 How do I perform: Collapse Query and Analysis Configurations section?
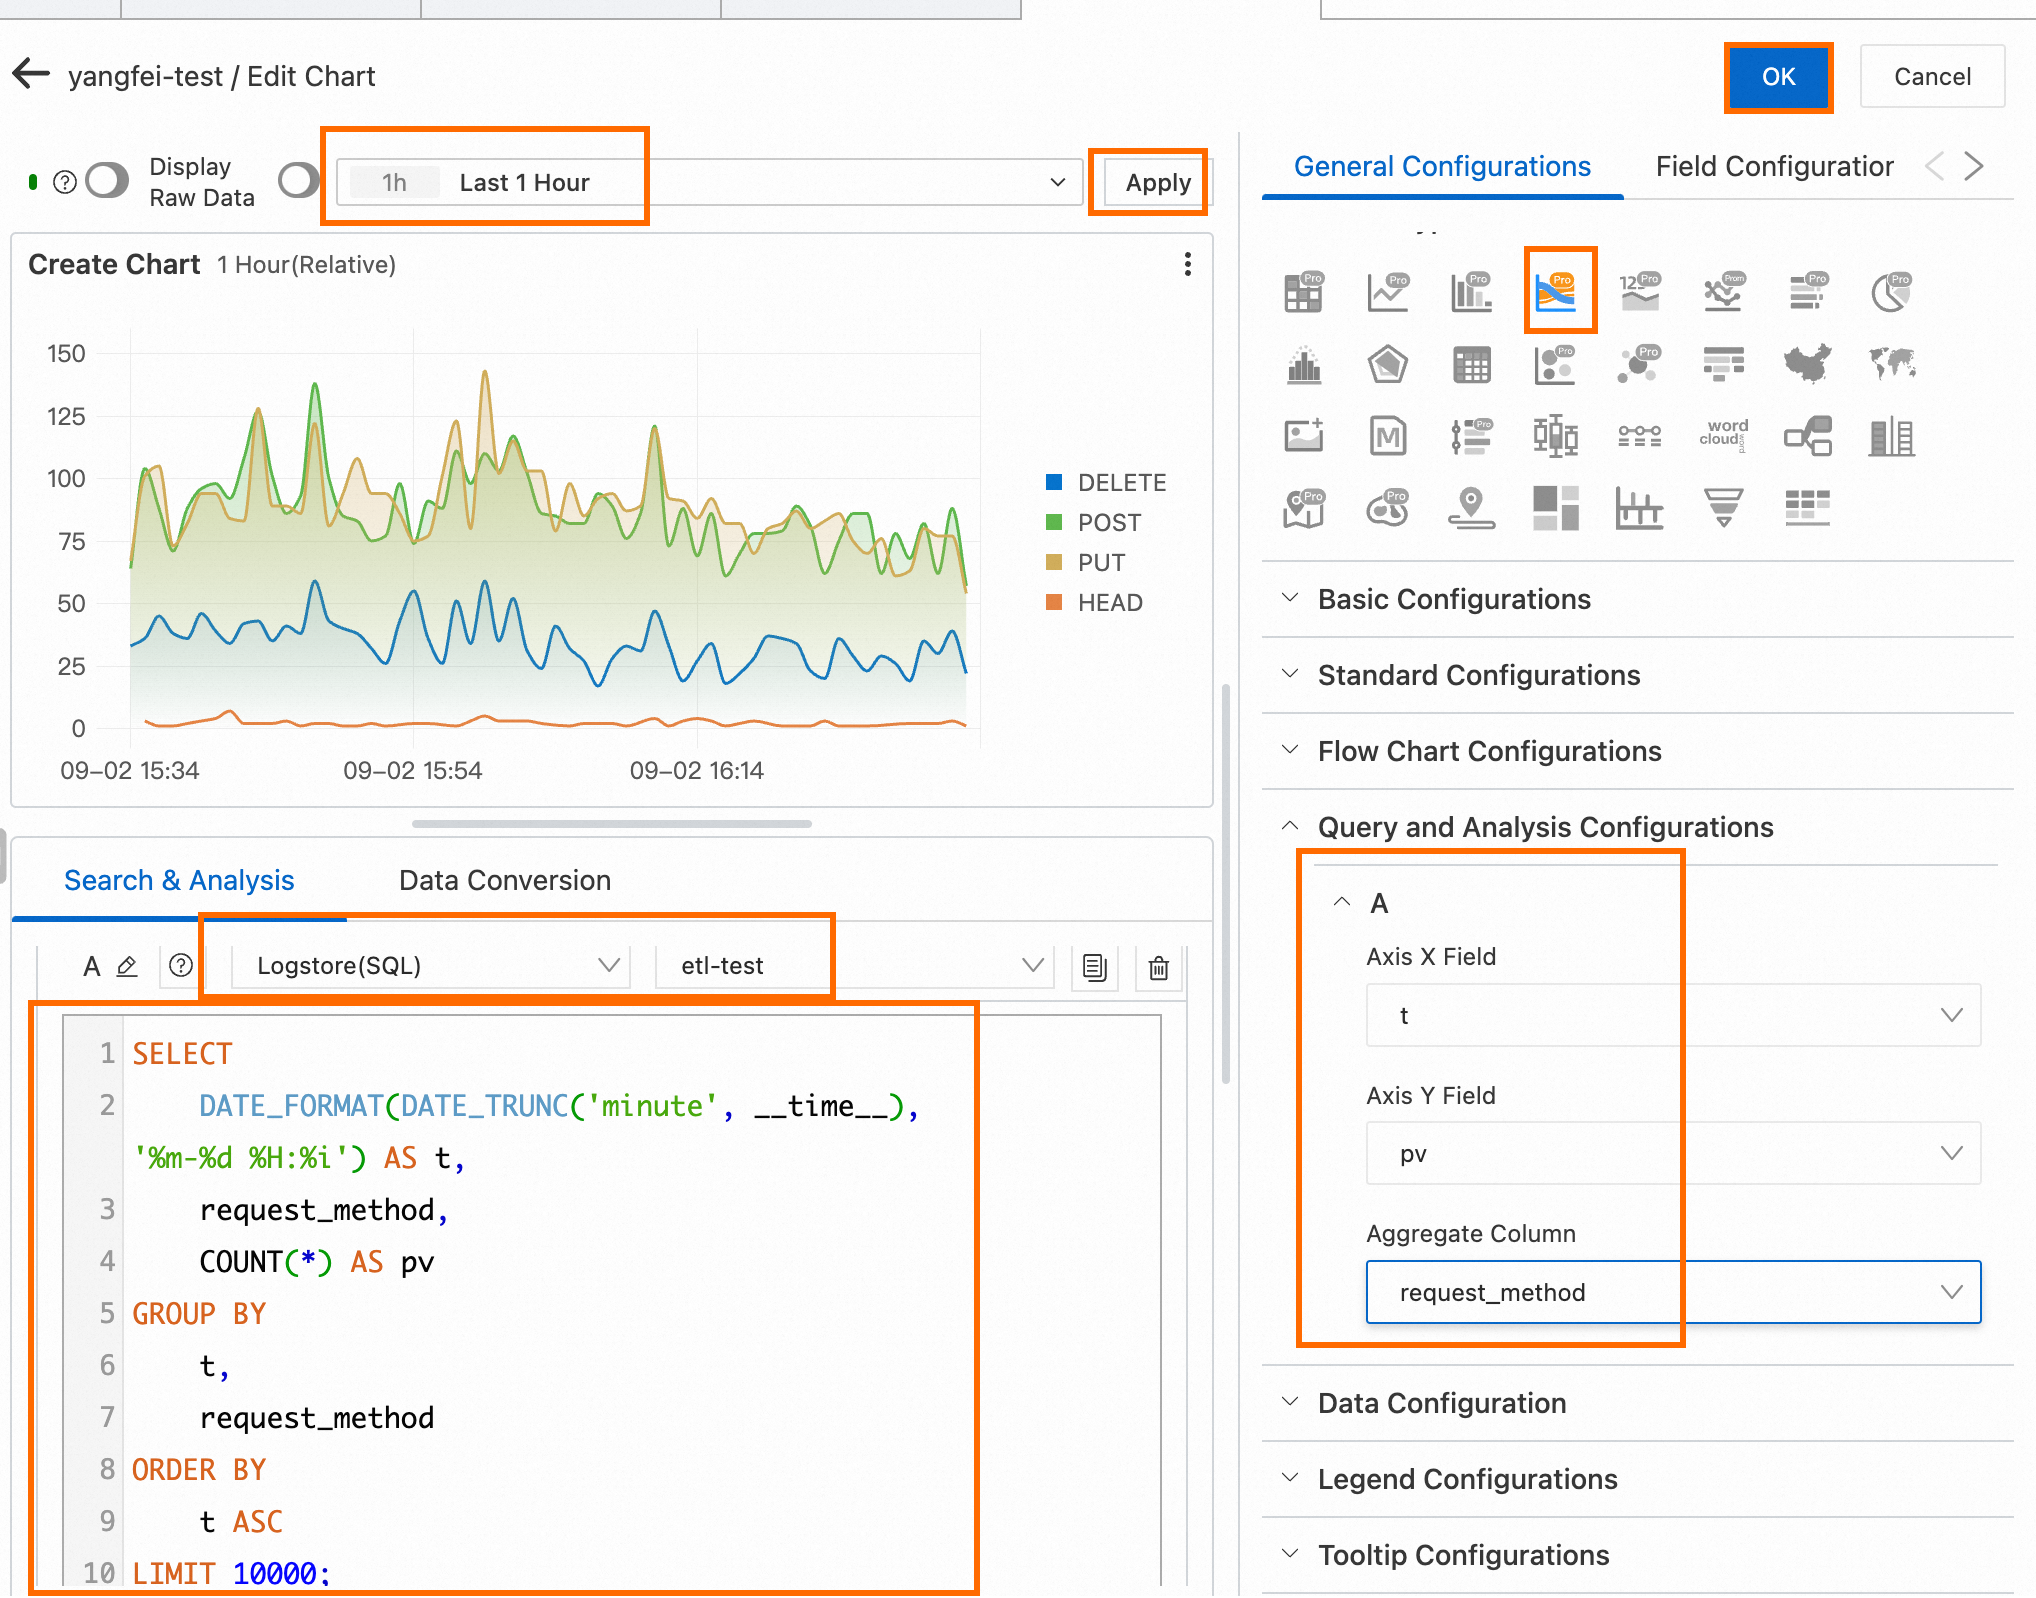tap(1638, 827)
